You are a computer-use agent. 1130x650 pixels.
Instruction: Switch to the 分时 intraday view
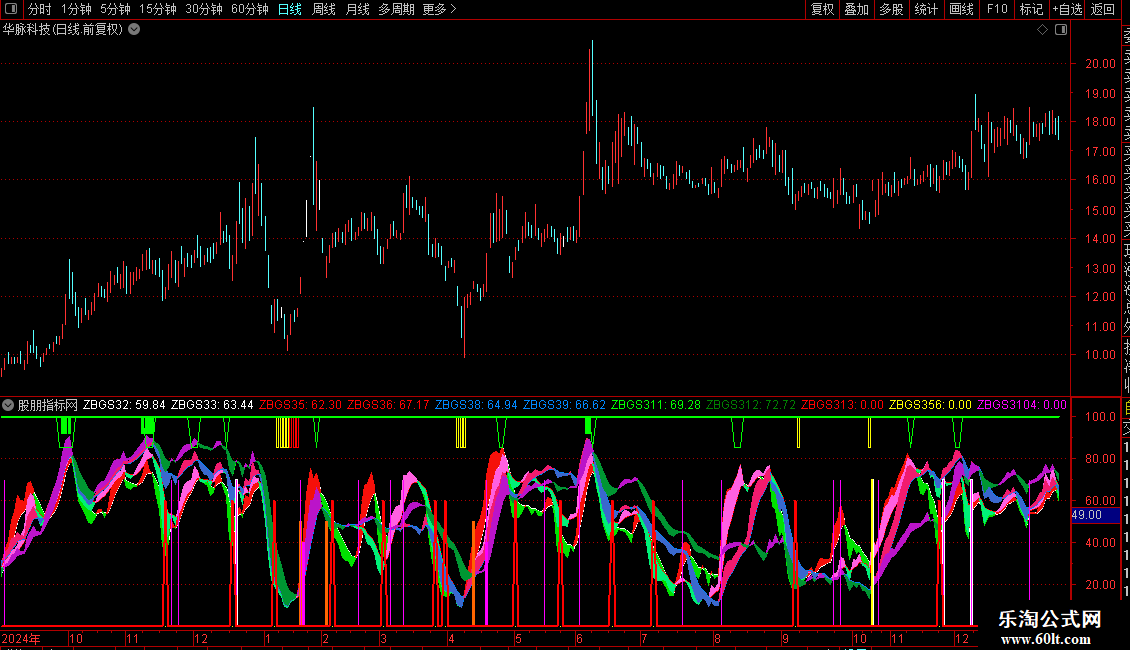[x=40, y=9]
